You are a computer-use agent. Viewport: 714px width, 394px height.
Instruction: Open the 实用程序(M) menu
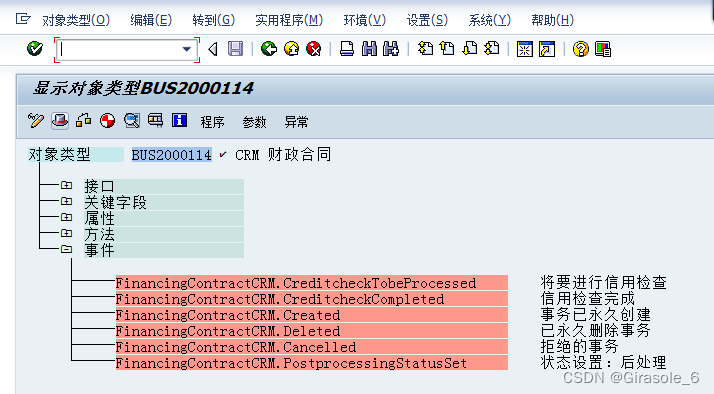tap(289, 20)
